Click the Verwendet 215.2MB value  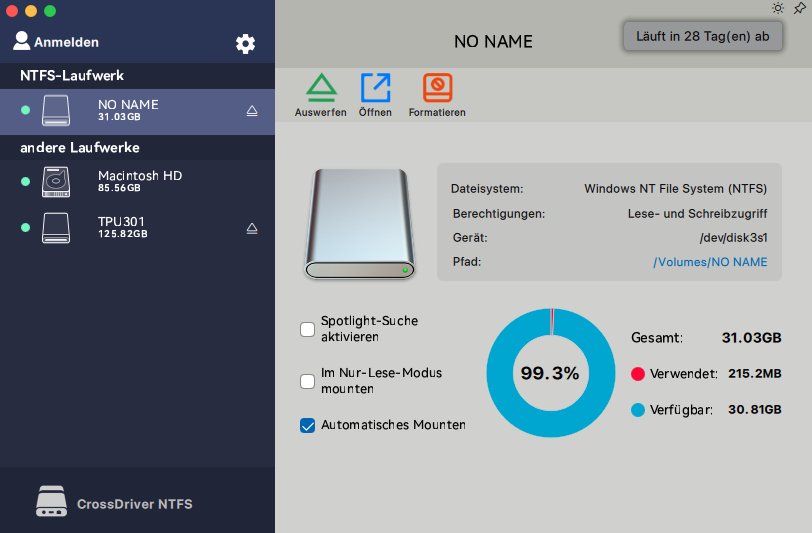click(x=755, y=373)
